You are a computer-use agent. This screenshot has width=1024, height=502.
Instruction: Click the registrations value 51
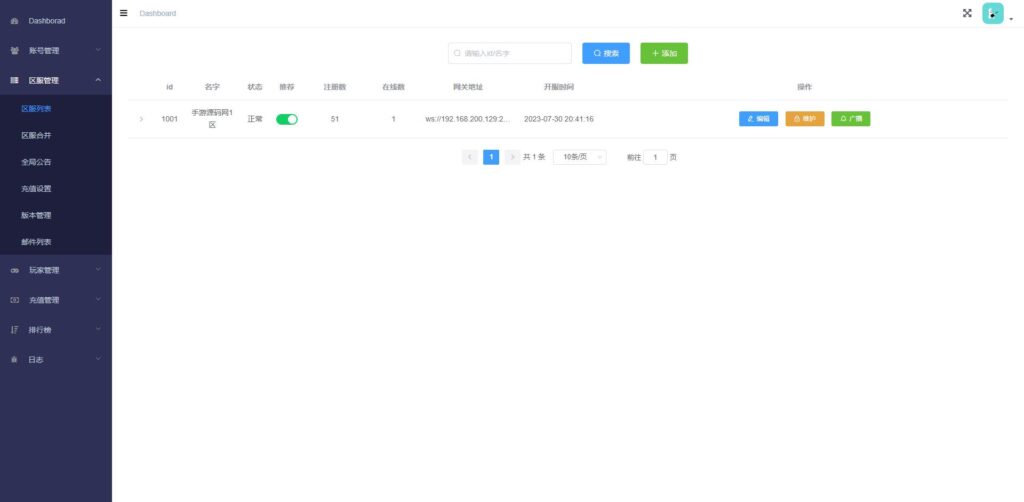click(334, 119)
